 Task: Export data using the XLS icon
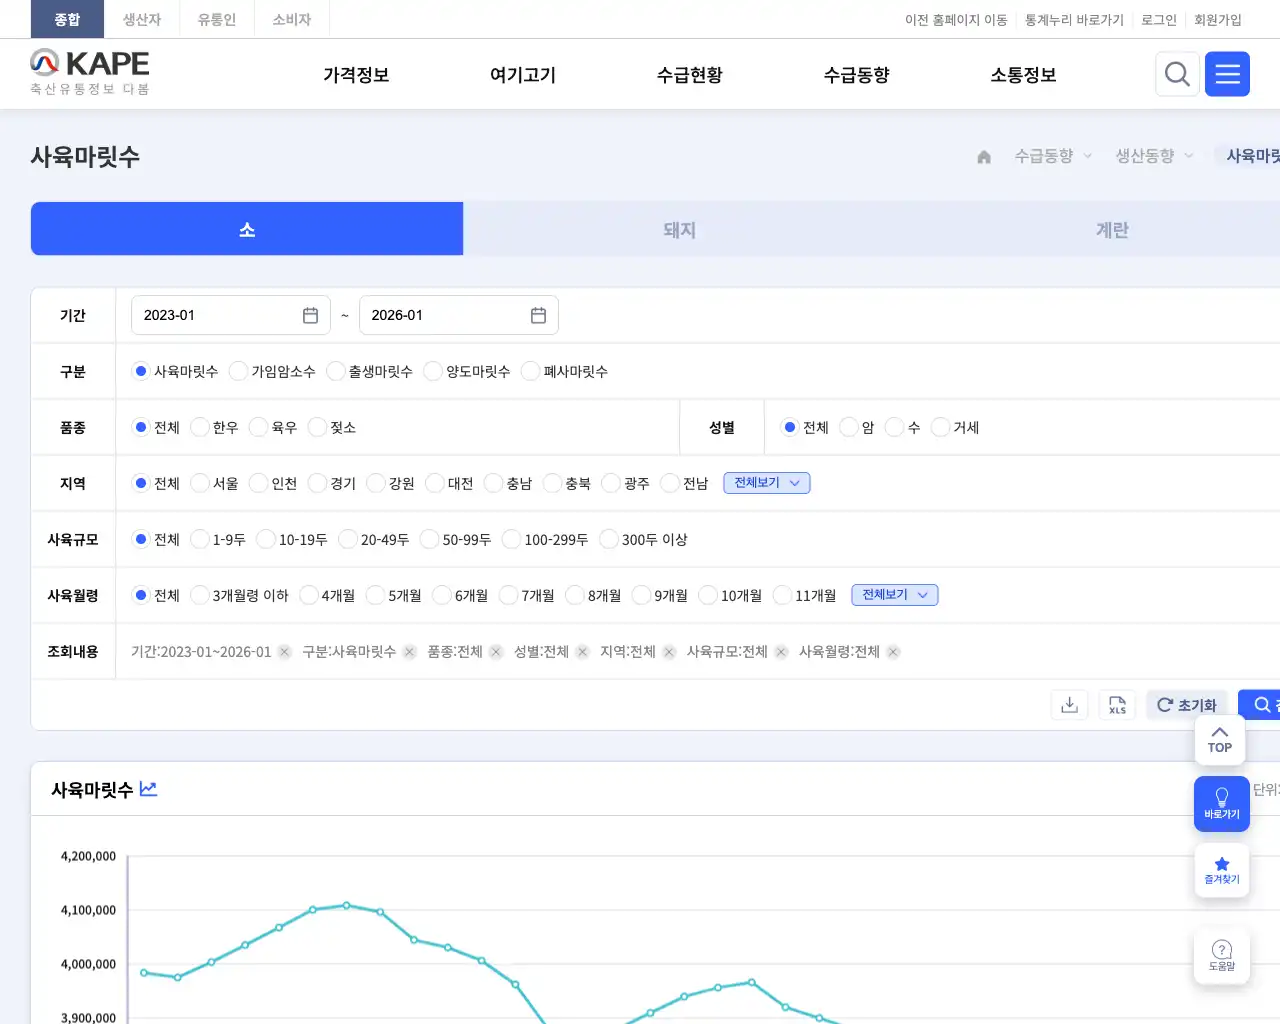tap(1117, 704)
